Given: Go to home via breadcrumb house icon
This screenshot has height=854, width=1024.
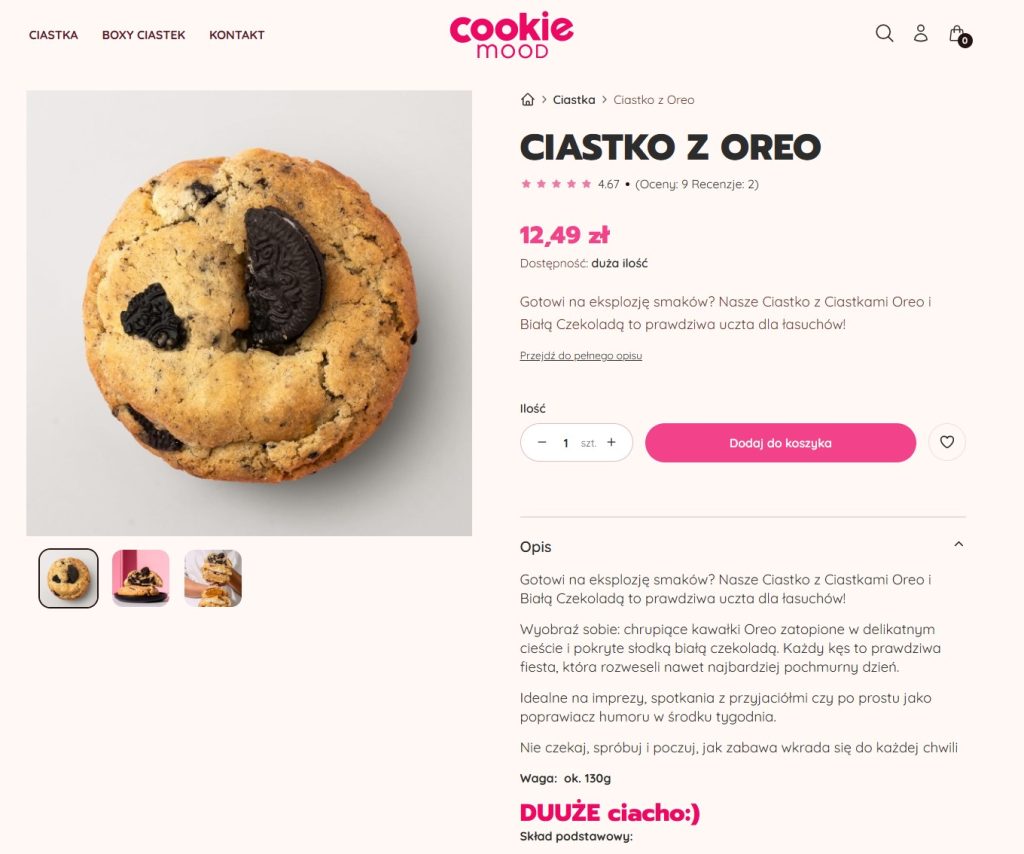Looking at the screenshot, I should [528, 100].
